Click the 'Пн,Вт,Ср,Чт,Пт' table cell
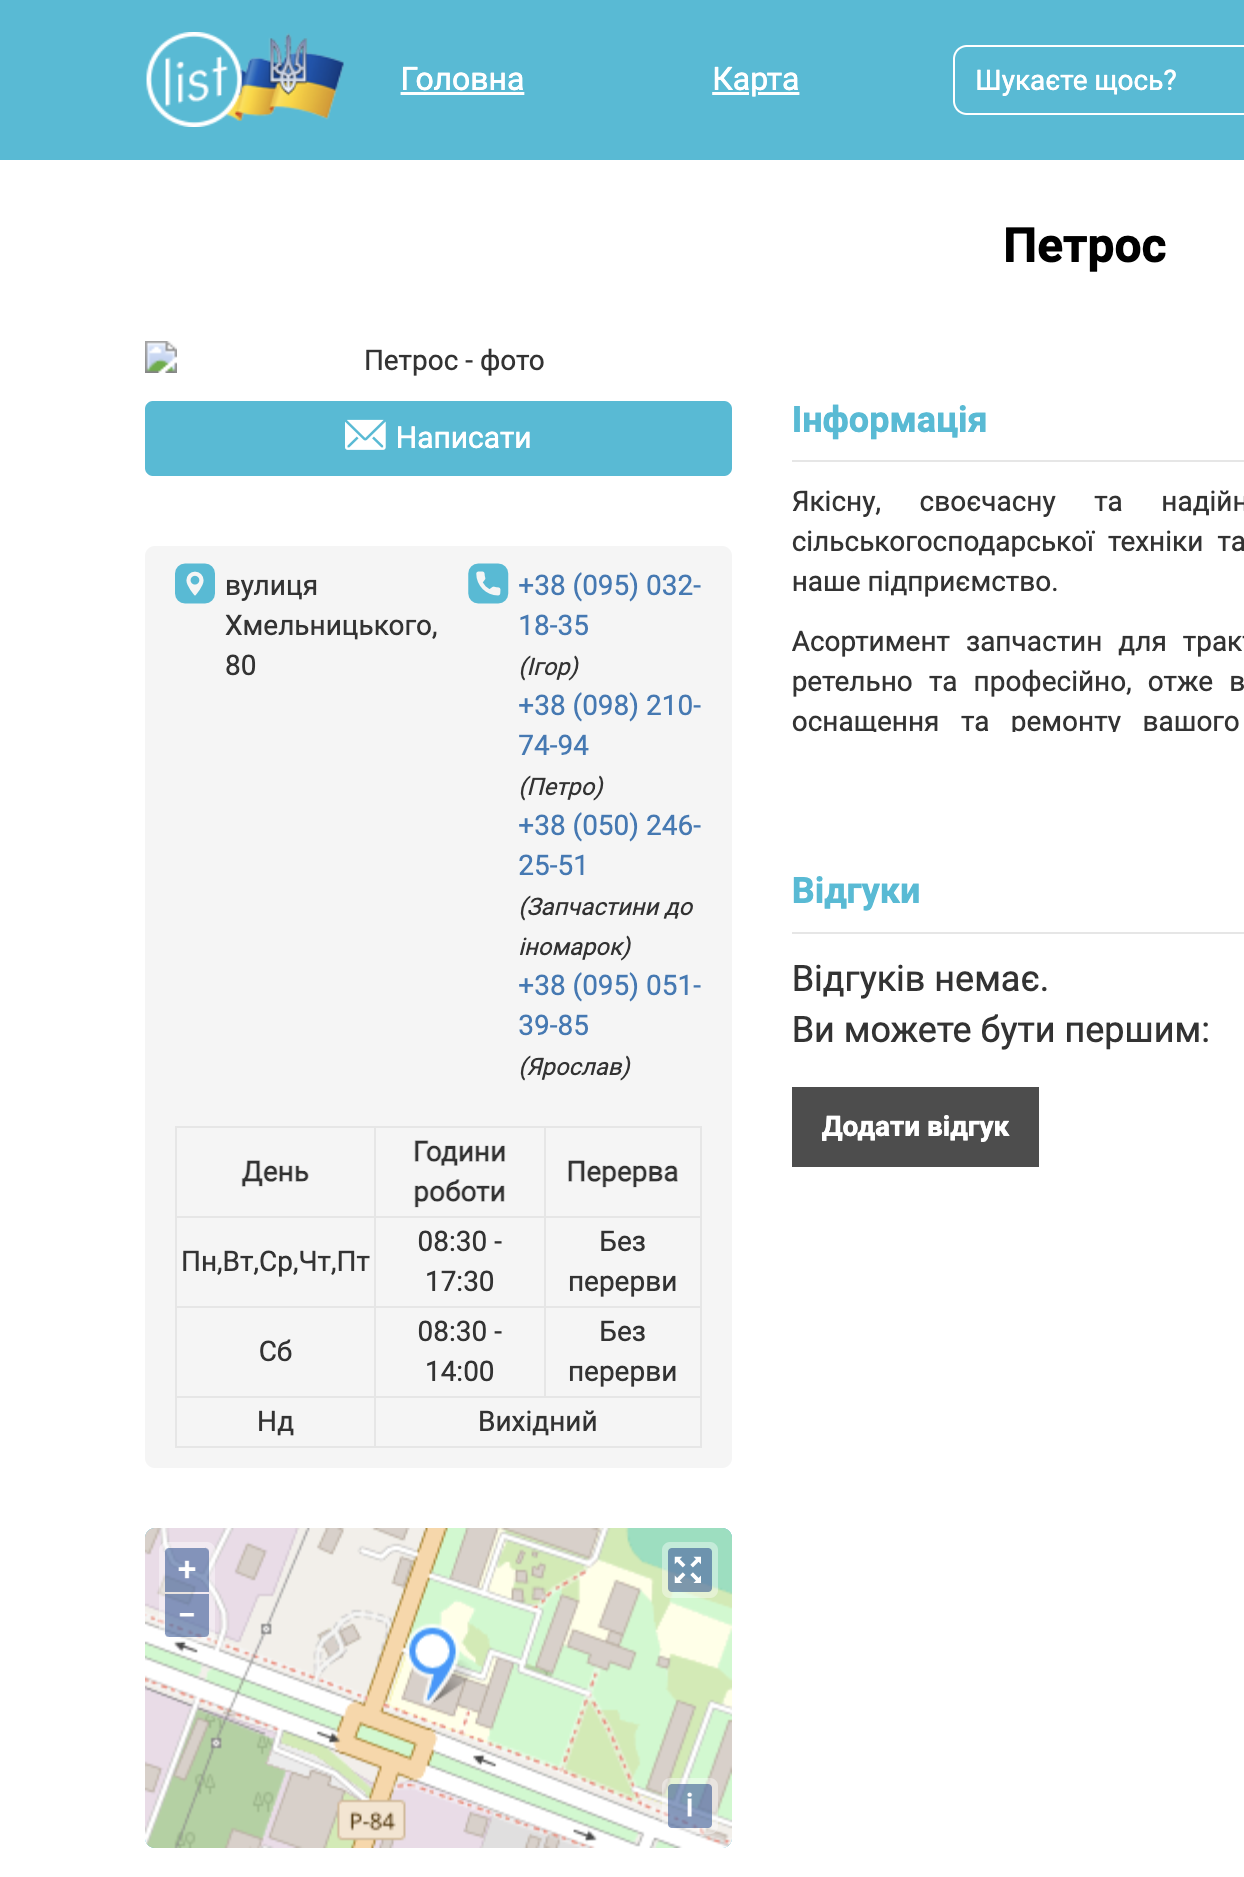This screenshot has width=1244, height=1877. pos(275,1262)
